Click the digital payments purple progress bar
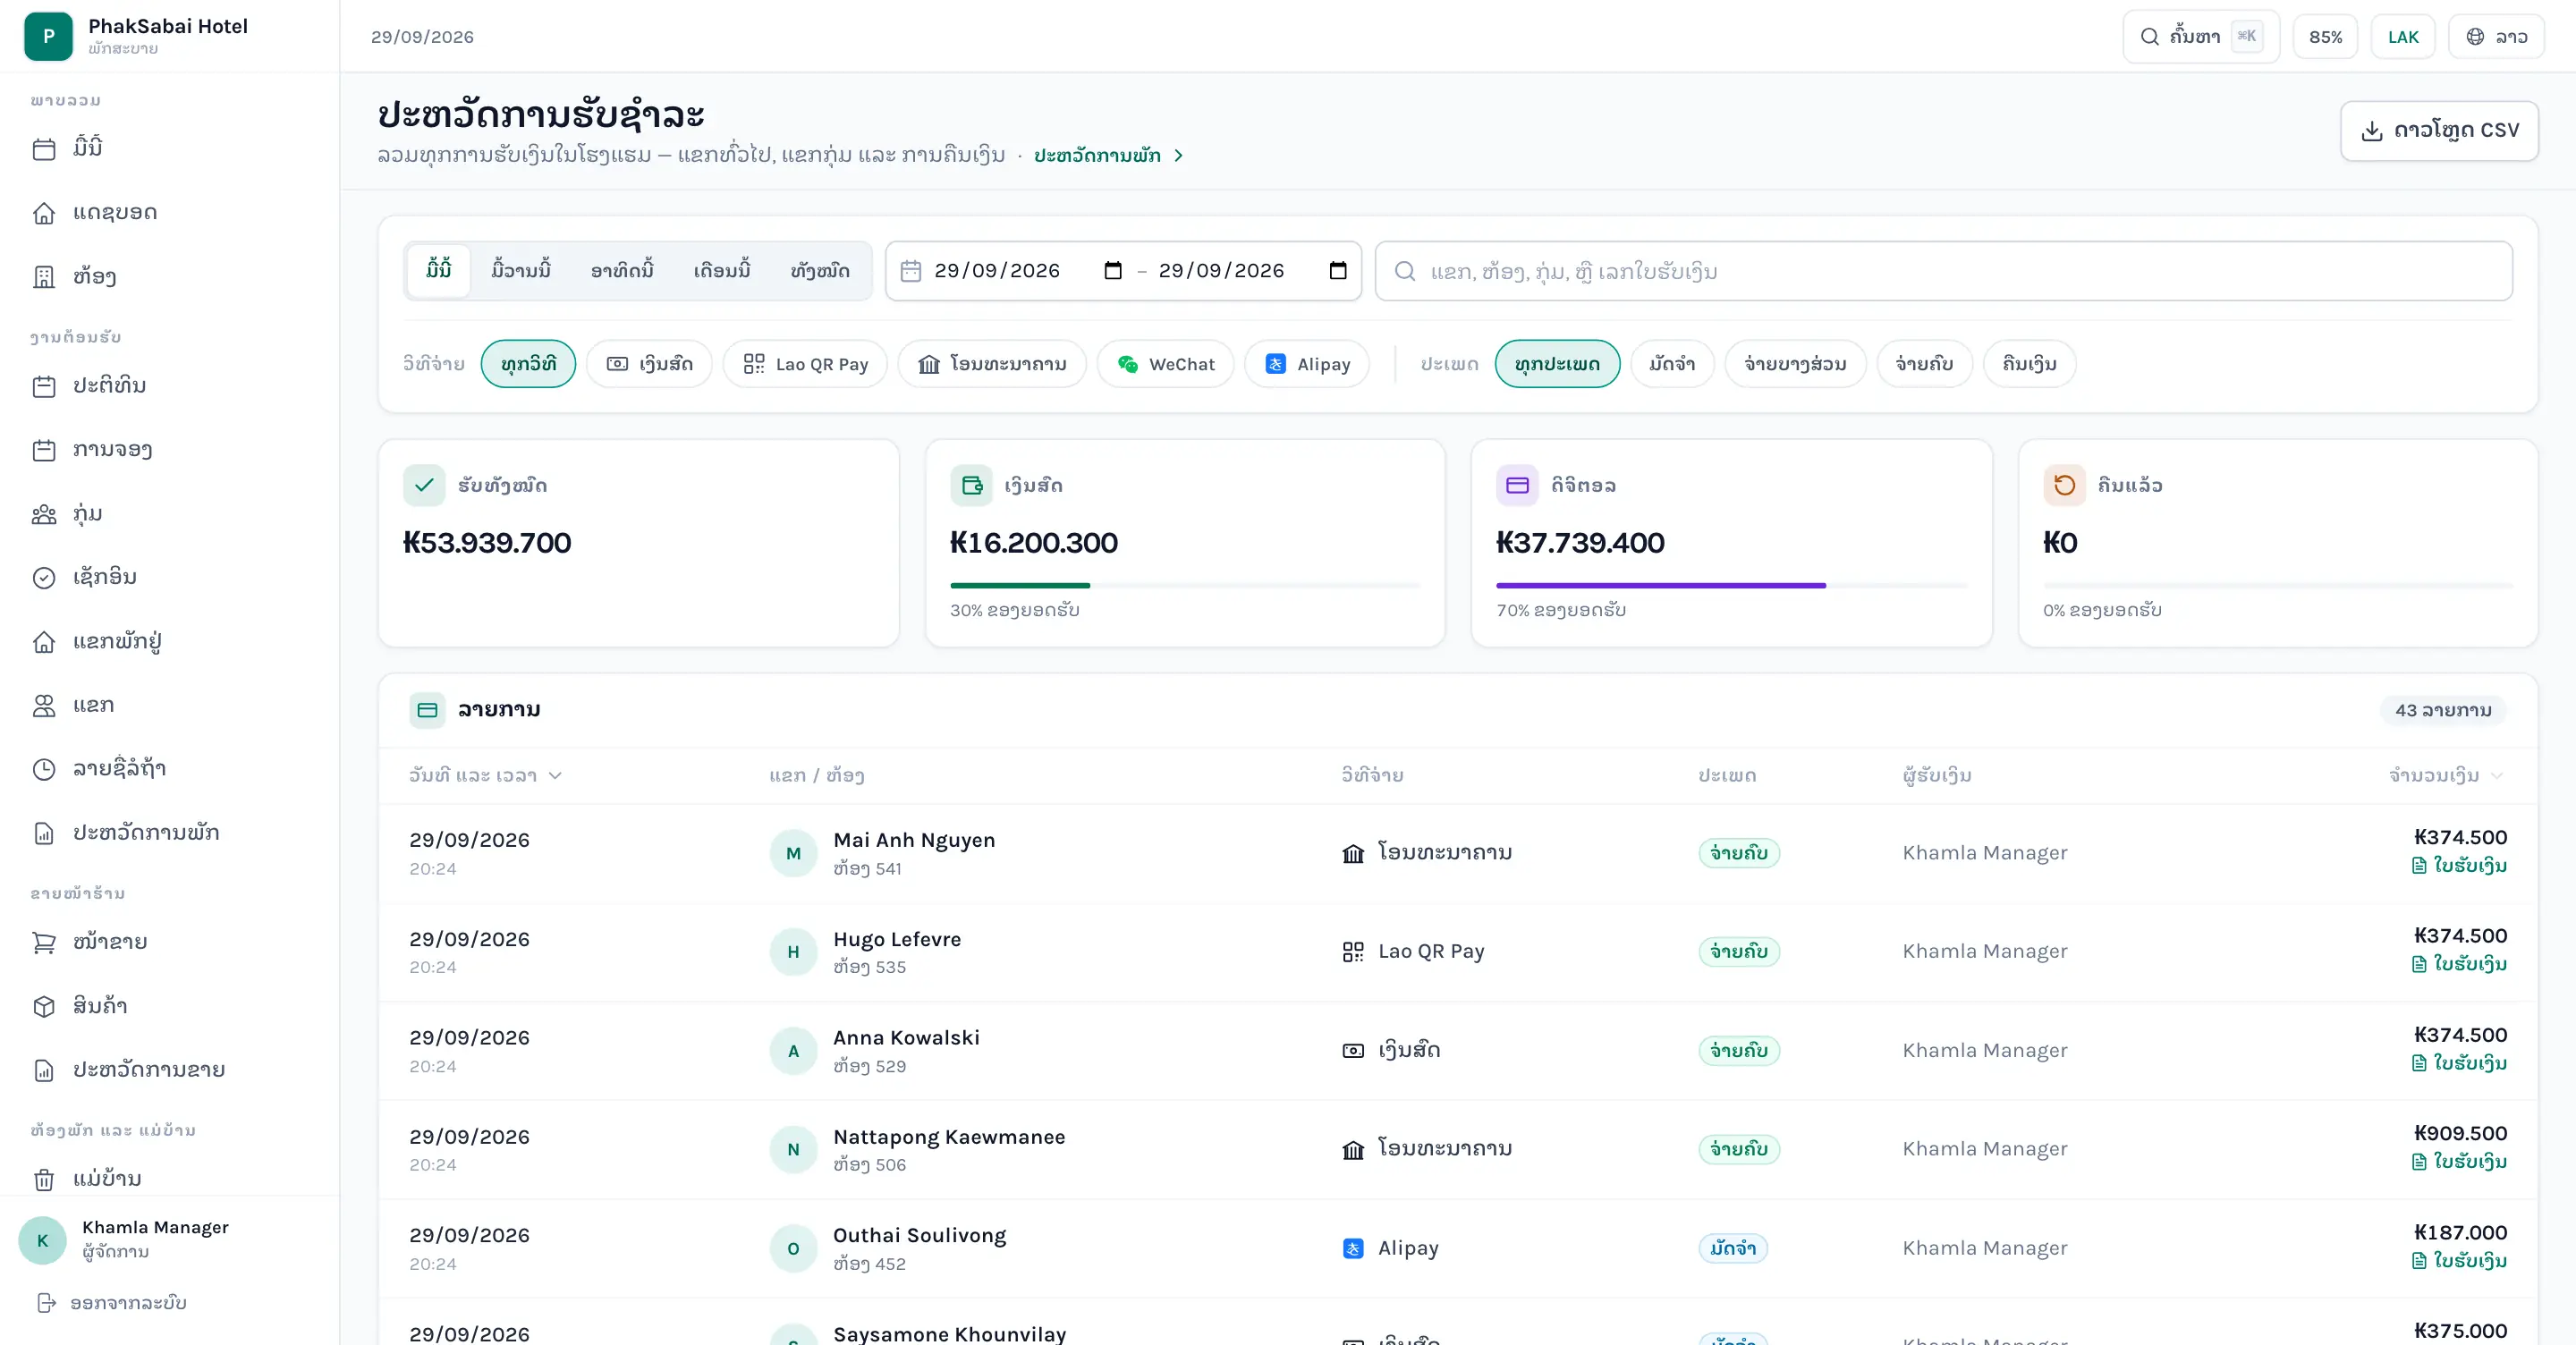This screenshot has height=1345, width=2576. pos(1660,585)
